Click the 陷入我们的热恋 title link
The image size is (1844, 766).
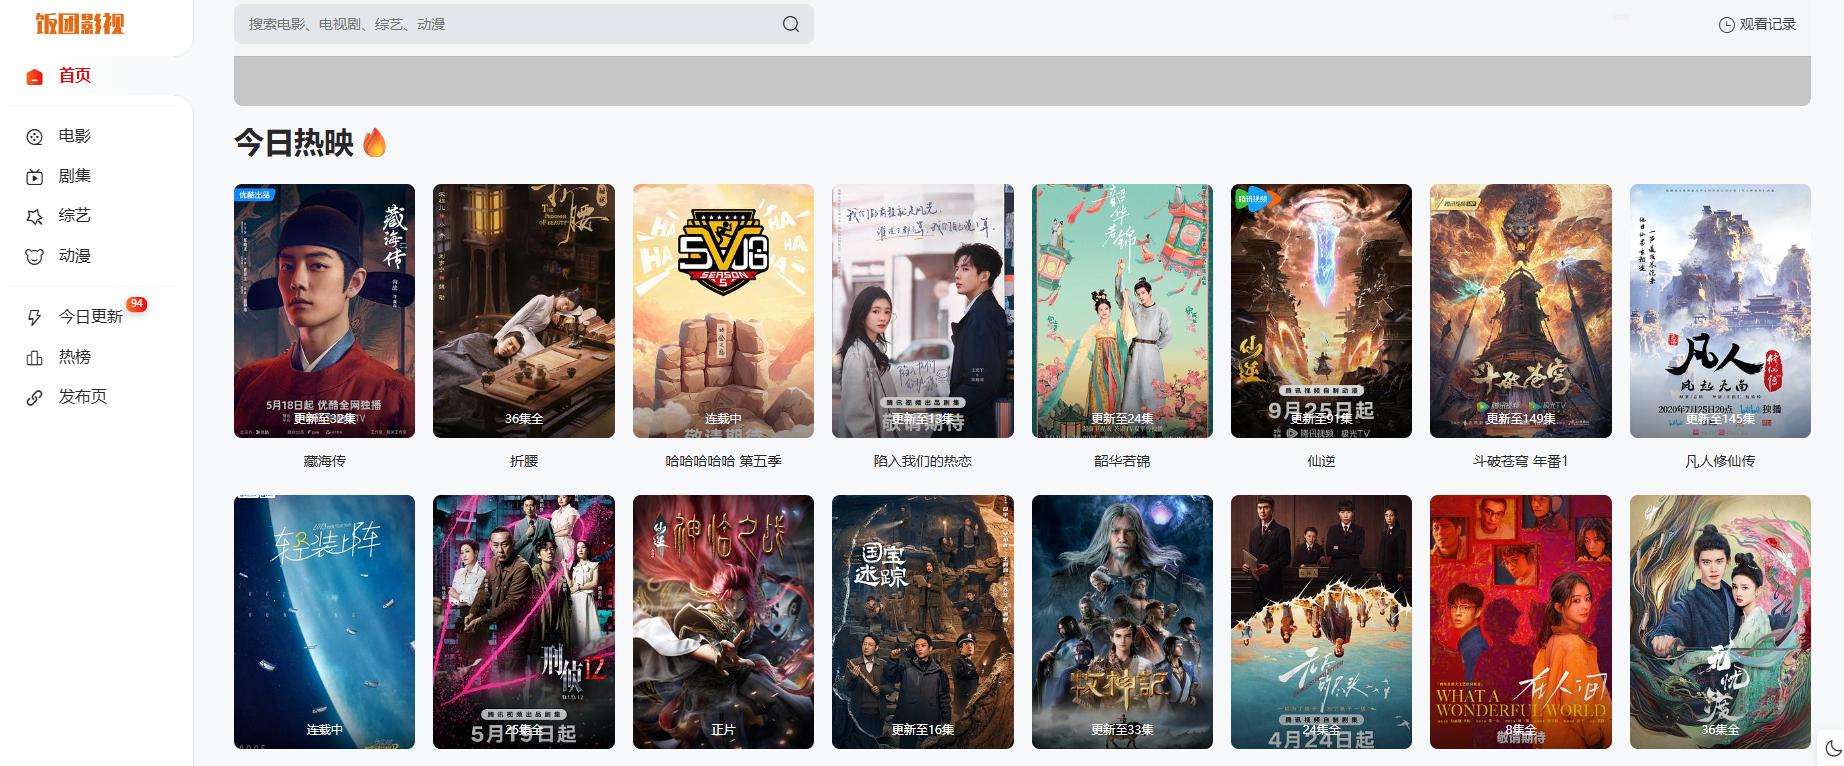coord(923,461)
